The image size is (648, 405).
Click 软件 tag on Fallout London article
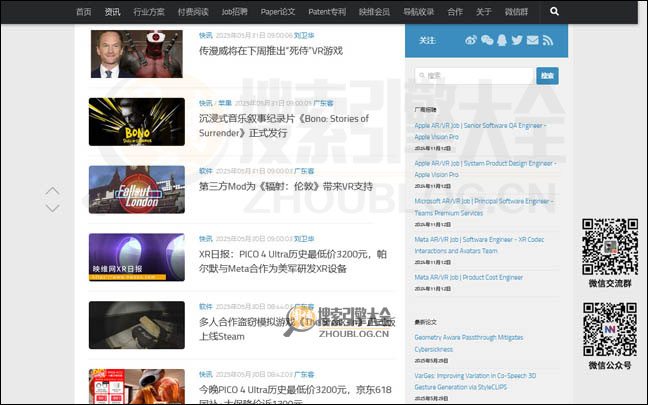205,171
